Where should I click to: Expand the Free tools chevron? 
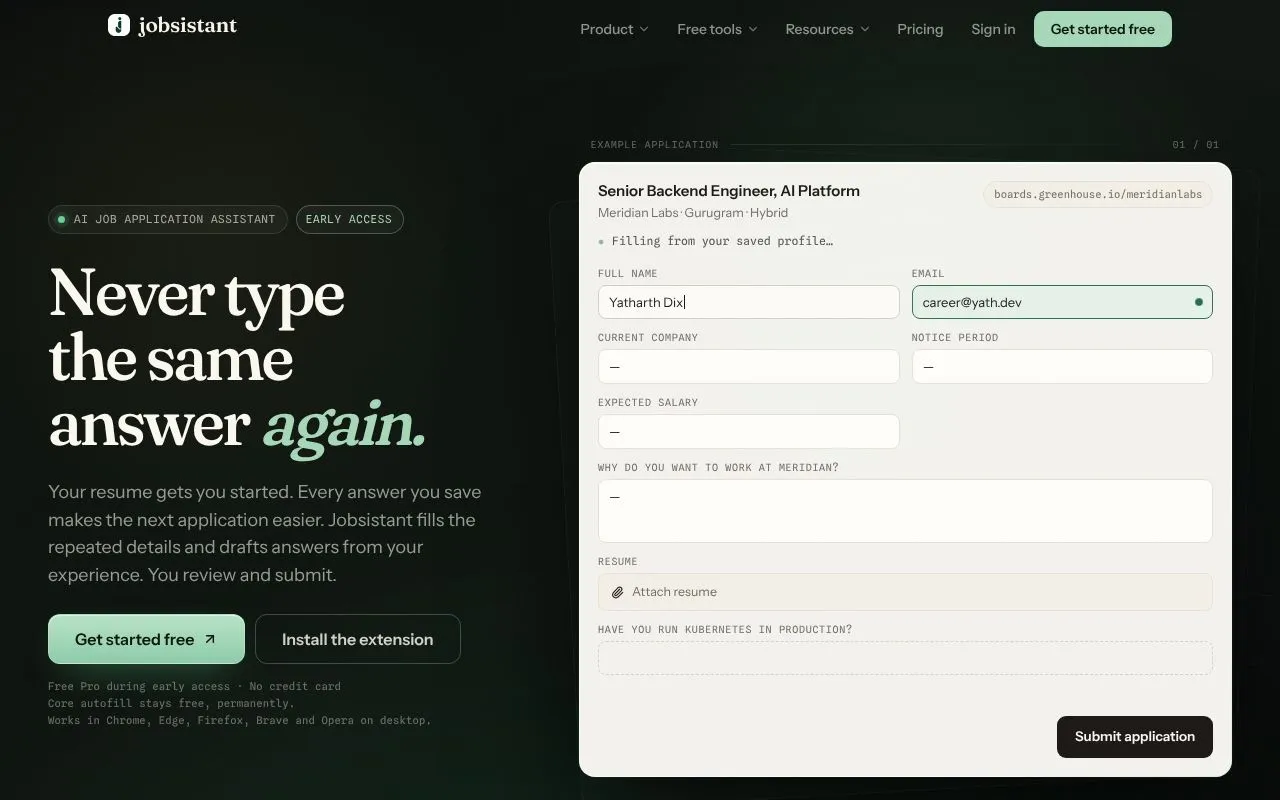(x=753, y=30)
